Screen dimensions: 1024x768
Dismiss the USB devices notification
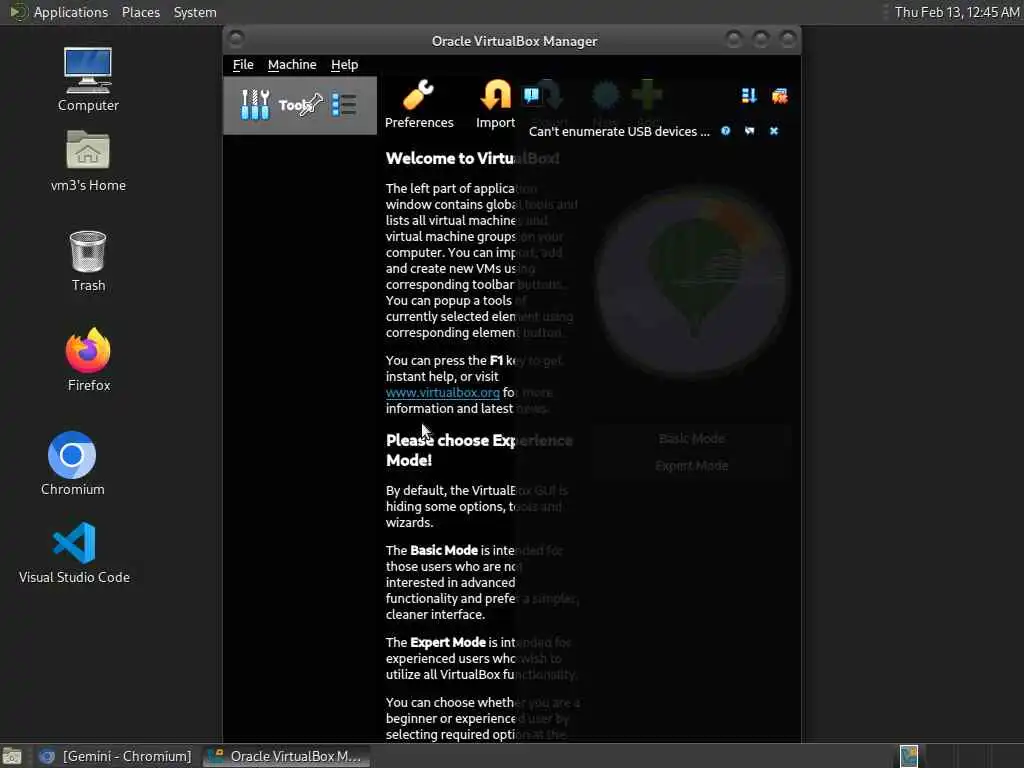coord(774,131)
